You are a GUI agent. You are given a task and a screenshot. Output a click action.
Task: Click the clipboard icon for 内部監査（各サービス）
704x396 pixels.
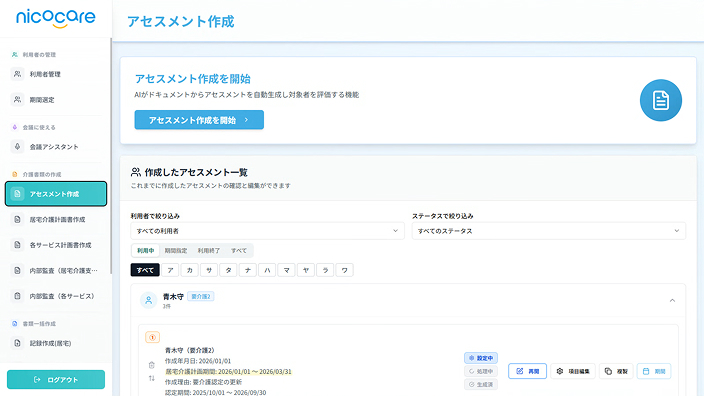17,296
